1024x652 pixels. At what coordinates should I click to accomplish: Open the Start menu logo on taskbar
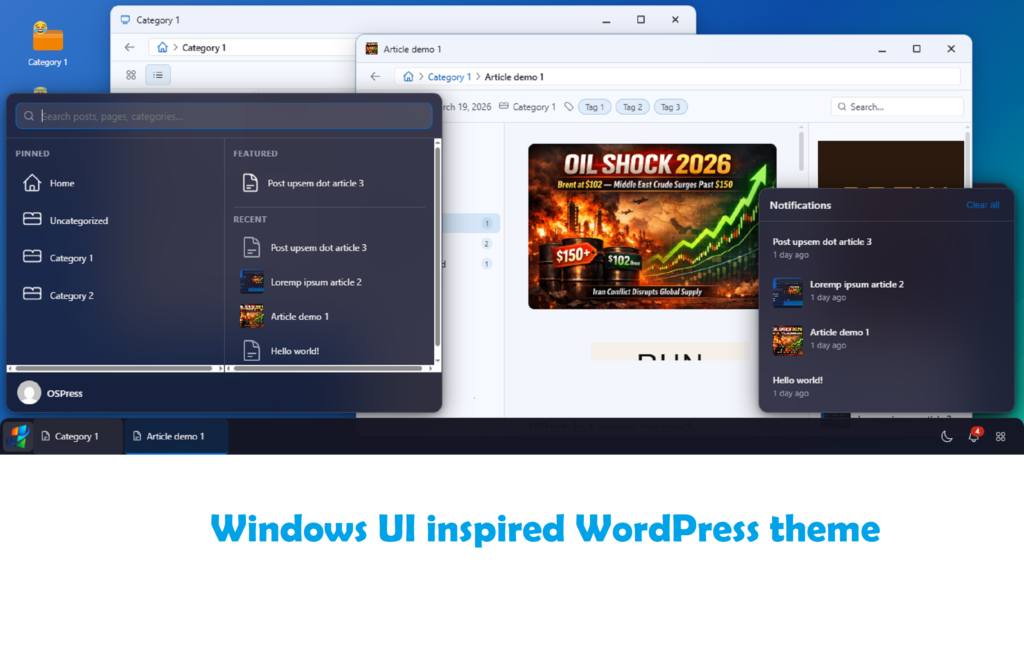click(18, 436)
